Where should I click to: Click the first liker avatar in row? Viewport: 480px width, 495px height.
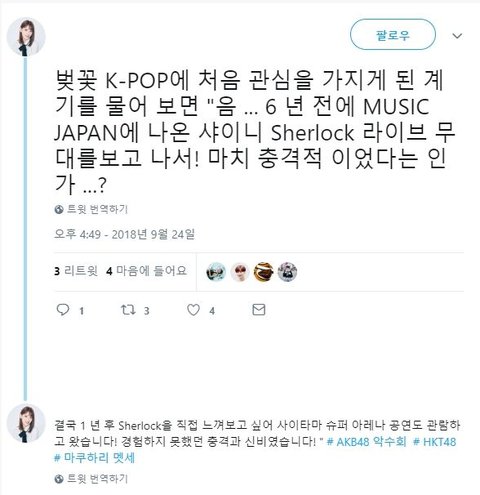point(216,272)
